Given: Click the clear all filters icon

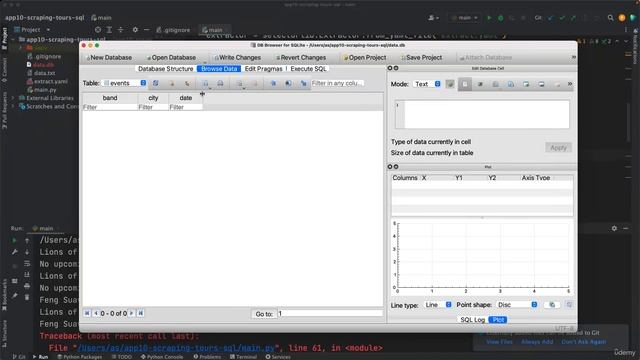Looking at the screenshot, I should (x=172, y=83).
